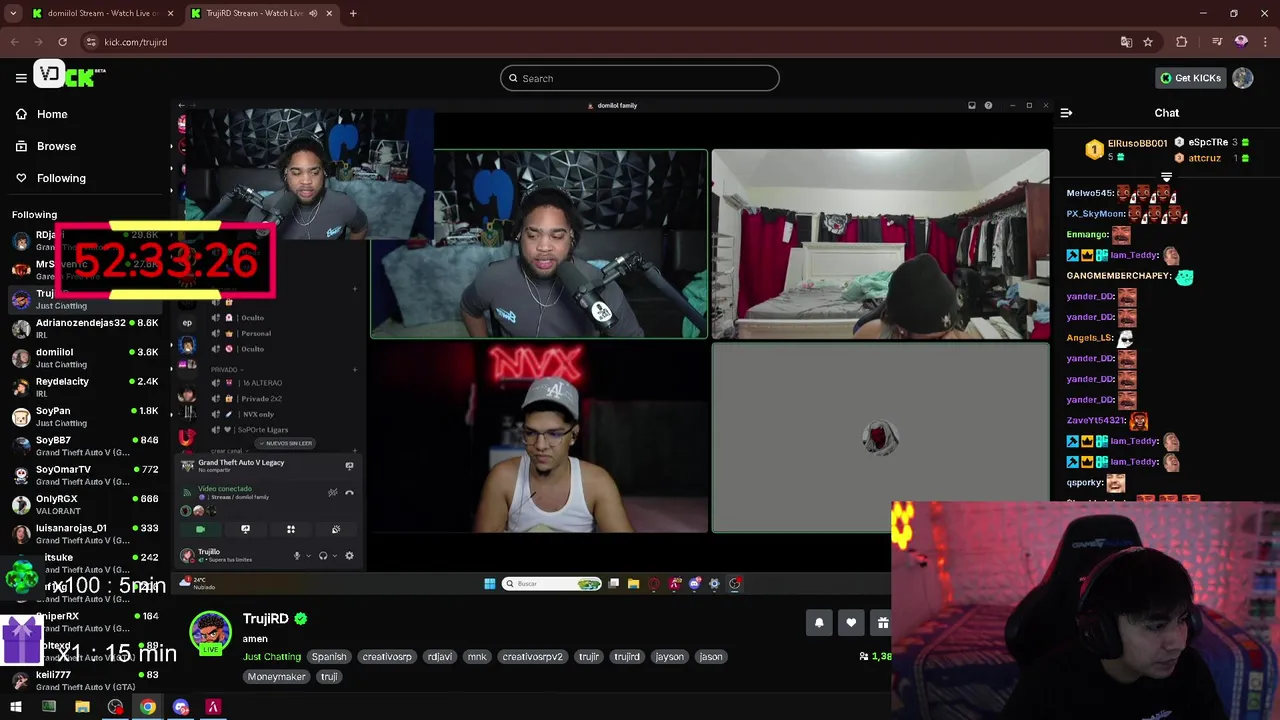Open SoyBB7 channel in Following list
Viewport: 1280px width, 720px height.
click(x=85, y=445)
